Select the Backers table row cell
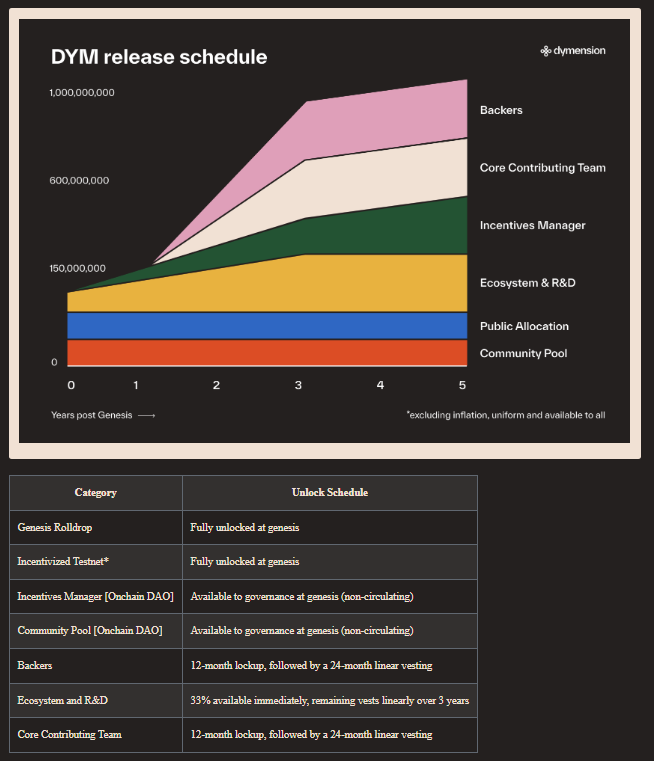Viewport: 654px width, 761px height. pos(96,666)
